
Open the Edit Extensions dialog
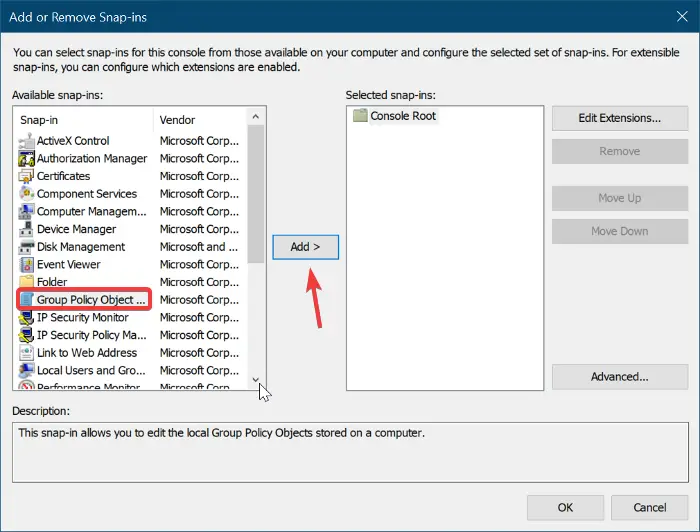[620, 118]
